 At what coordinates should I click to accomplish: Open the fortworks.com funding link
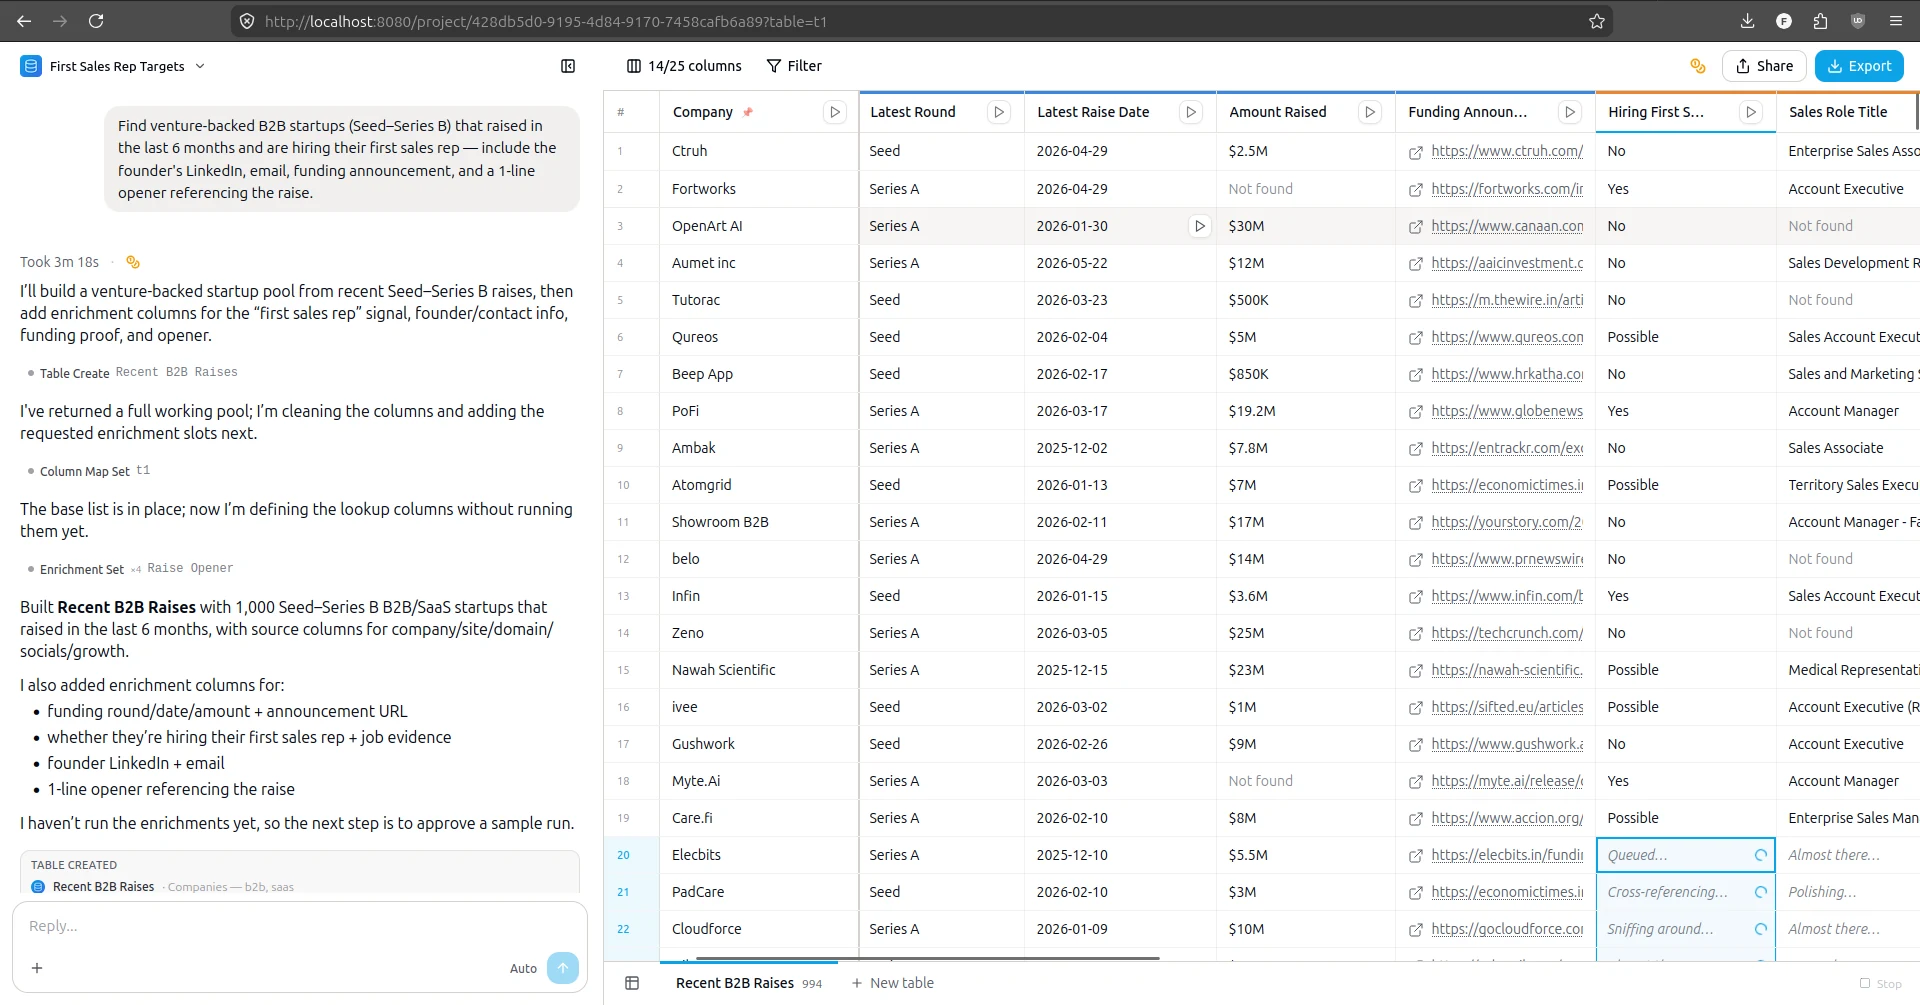click(x=1507, y=189)
